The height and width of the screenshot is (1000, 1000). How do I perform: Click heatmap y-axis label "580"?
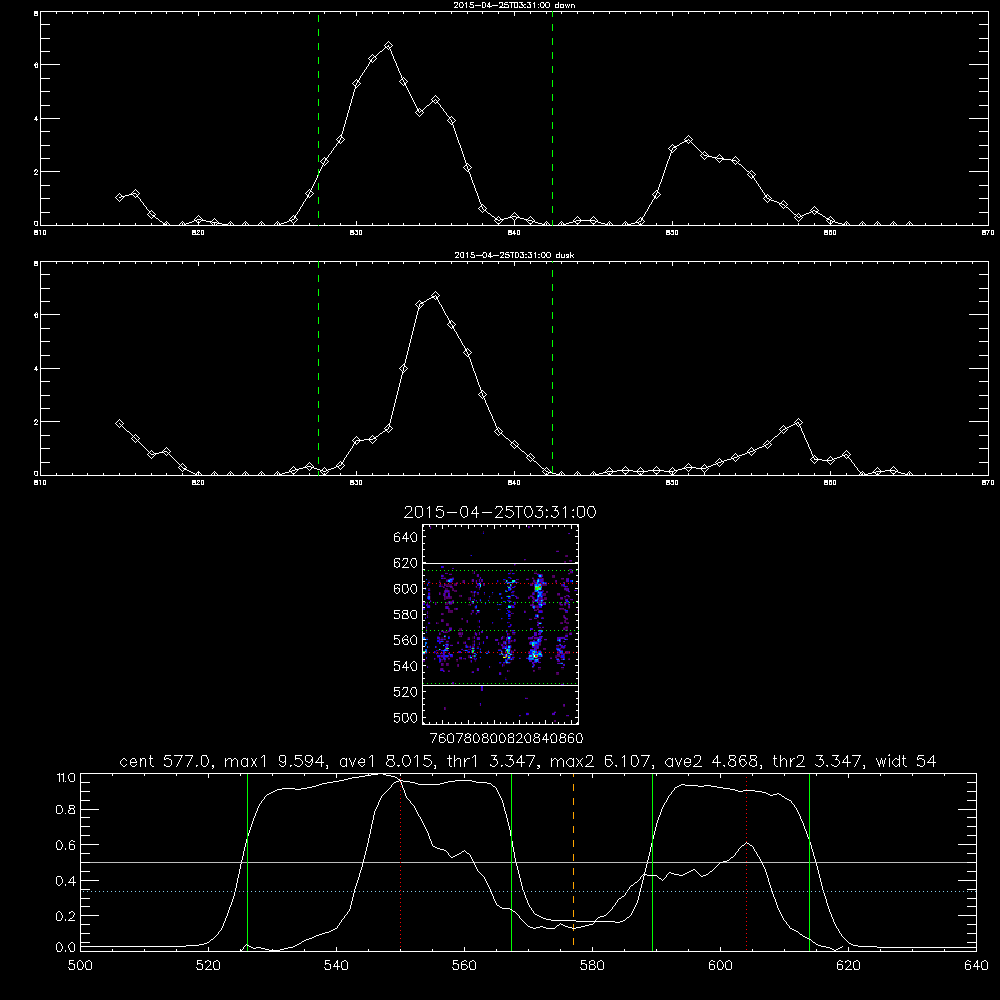coord(406,615)
